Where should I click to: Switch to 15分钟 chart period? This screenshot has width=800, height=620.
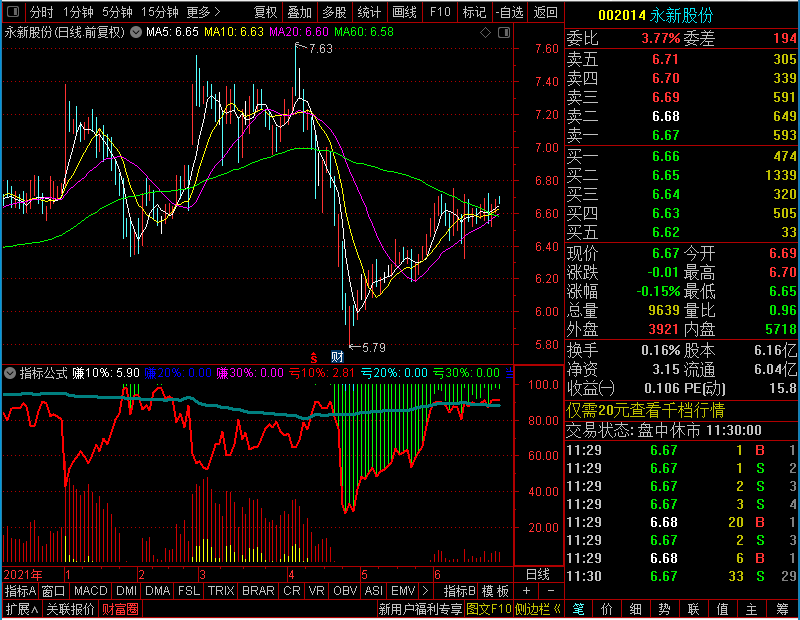159,12
